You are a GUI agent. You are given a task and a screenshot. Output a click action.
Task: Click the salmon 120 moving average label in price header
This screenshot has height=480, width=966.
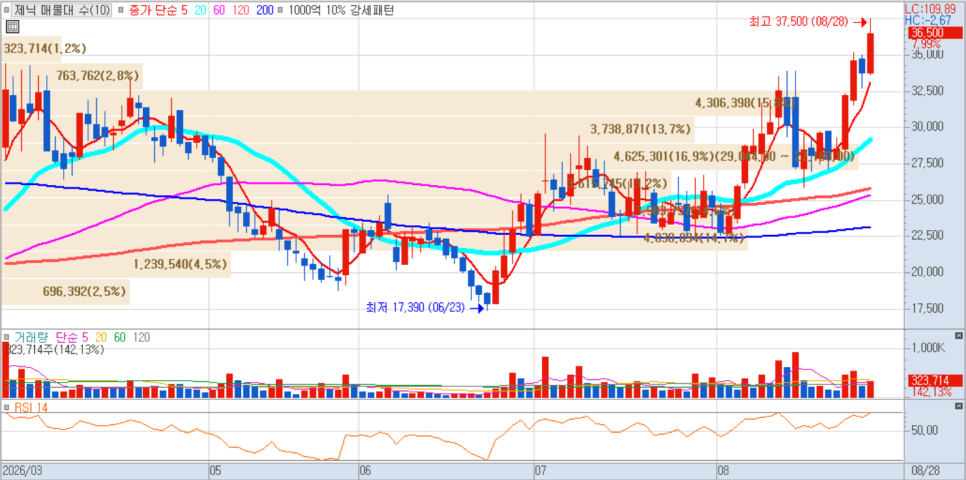(x=243, y=10)
